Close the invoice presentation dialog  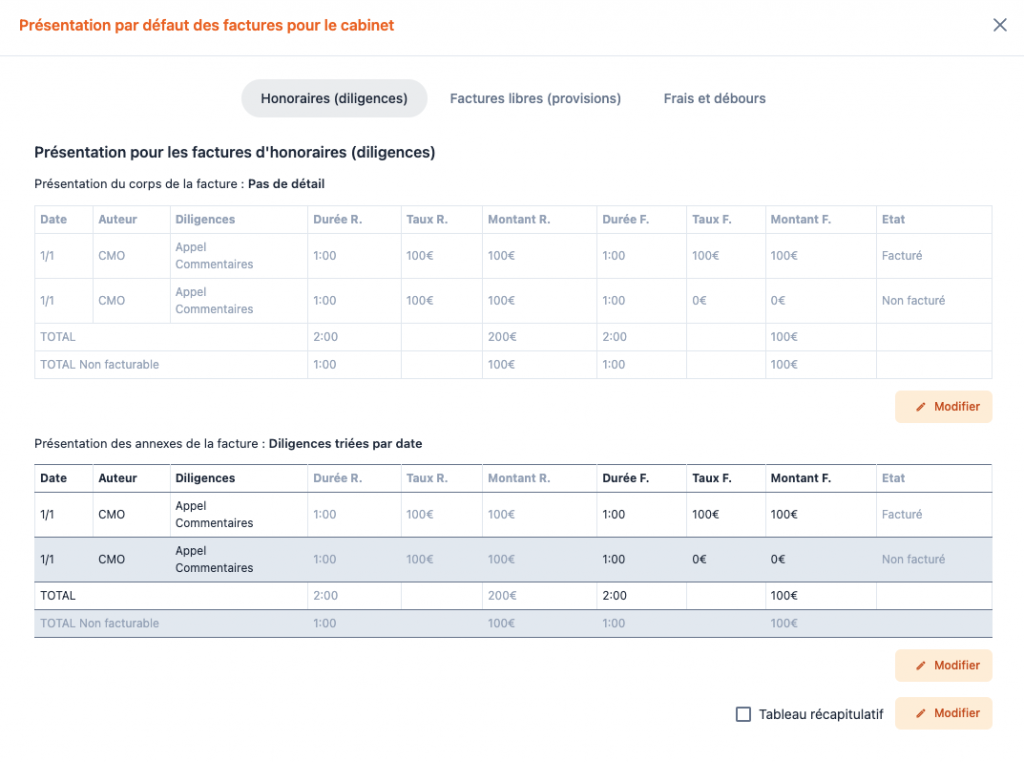999,25
